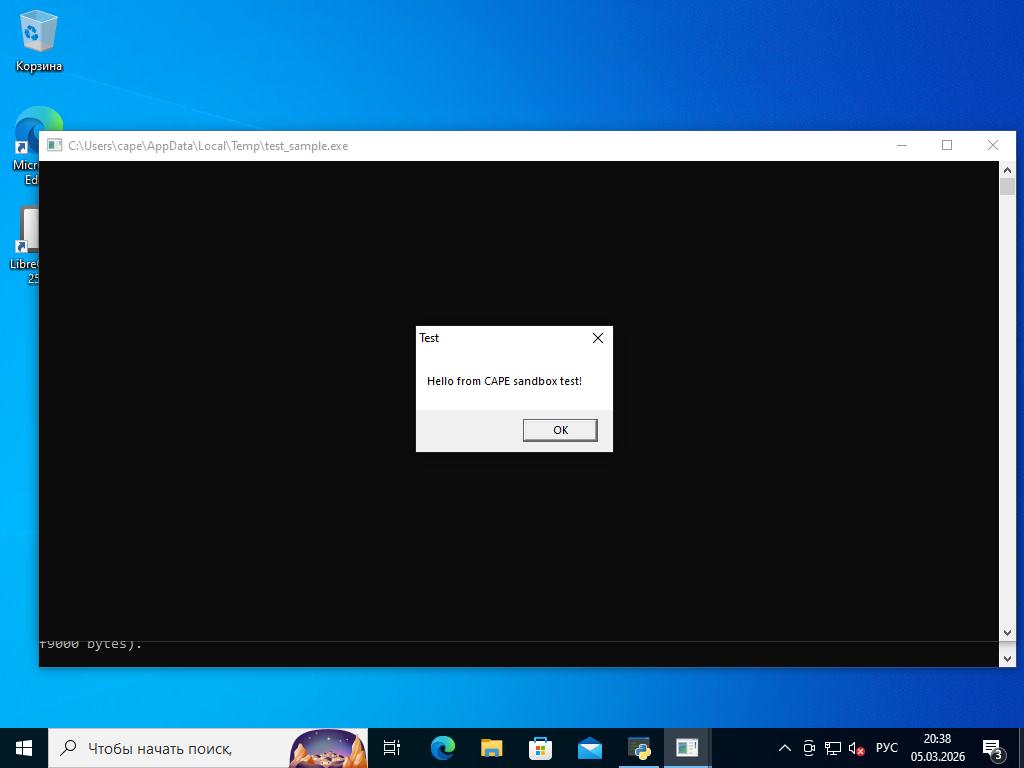Open console system menu via title icon
The height and width of the screenshot is (768, 1024).
tap(54, 145)
